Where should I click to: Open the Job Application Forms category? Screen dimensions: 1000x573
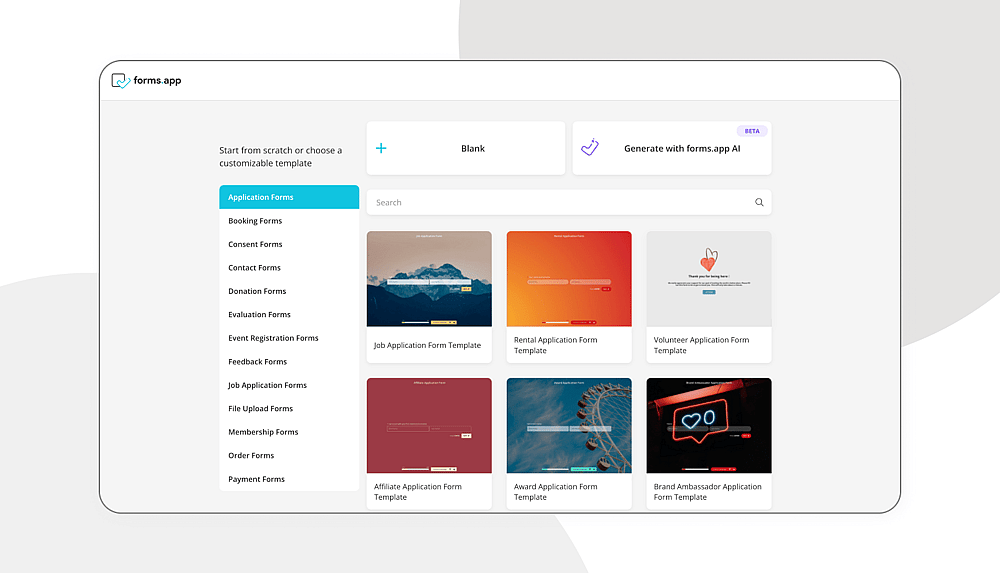pyautogui.click(x=289, y=385)
